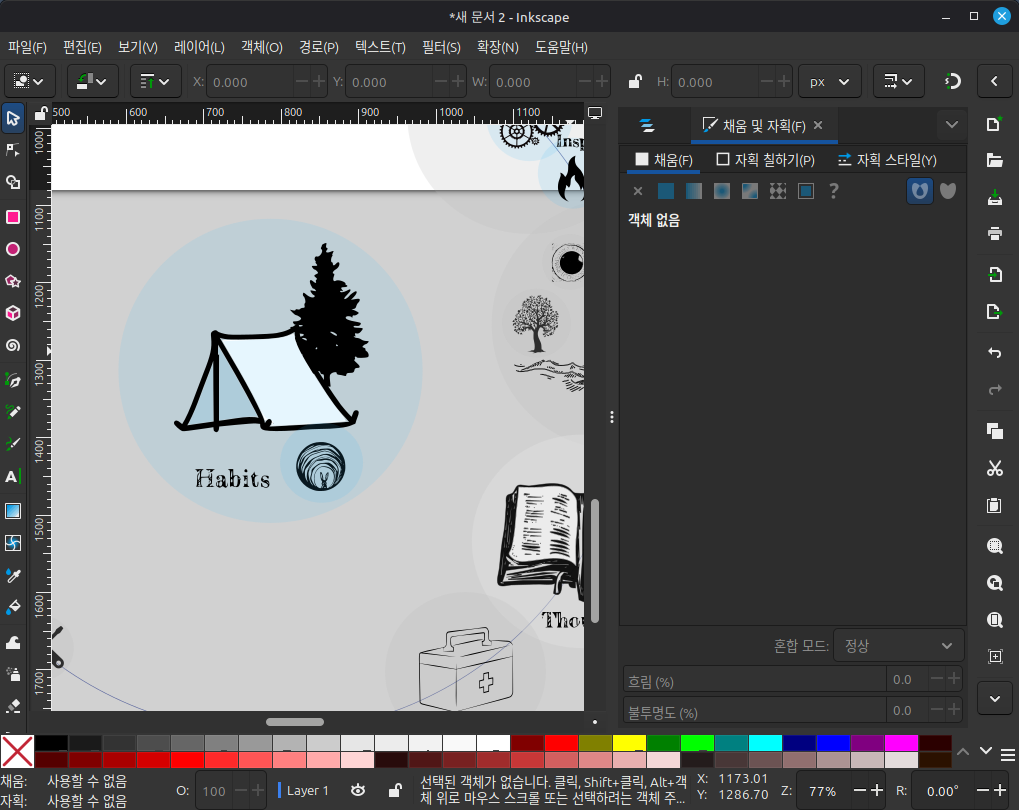
Task: Click the Print icon in command bar
Action: click(994, 234)
